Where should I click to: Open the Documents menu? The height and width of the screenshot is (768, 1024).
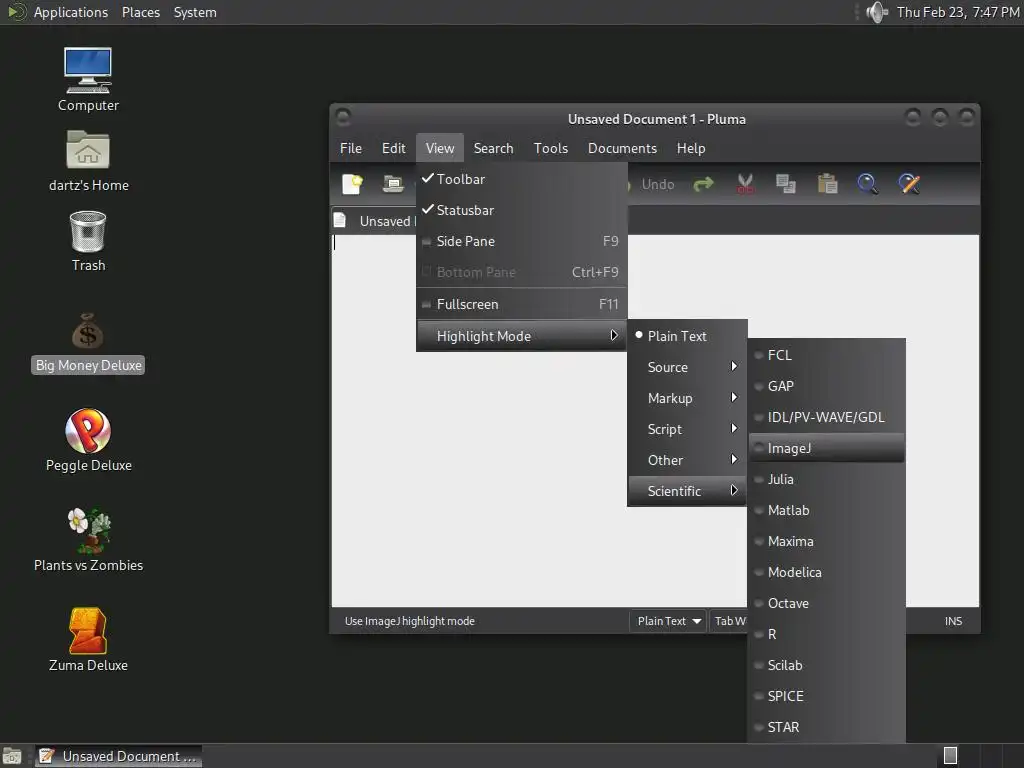[622, 148]
